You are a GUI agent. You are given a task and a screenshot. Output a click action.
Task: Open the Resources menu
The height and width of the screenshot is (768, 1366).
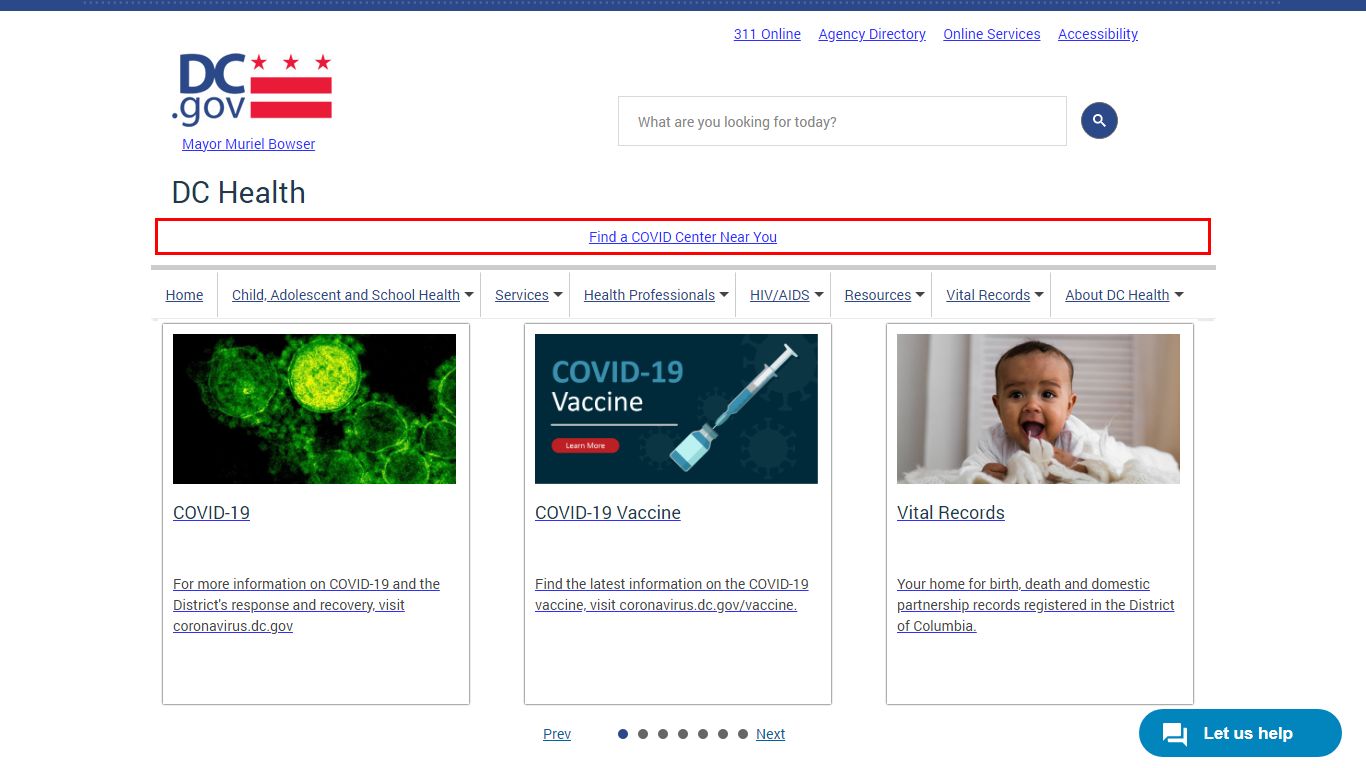pos(878,295)
